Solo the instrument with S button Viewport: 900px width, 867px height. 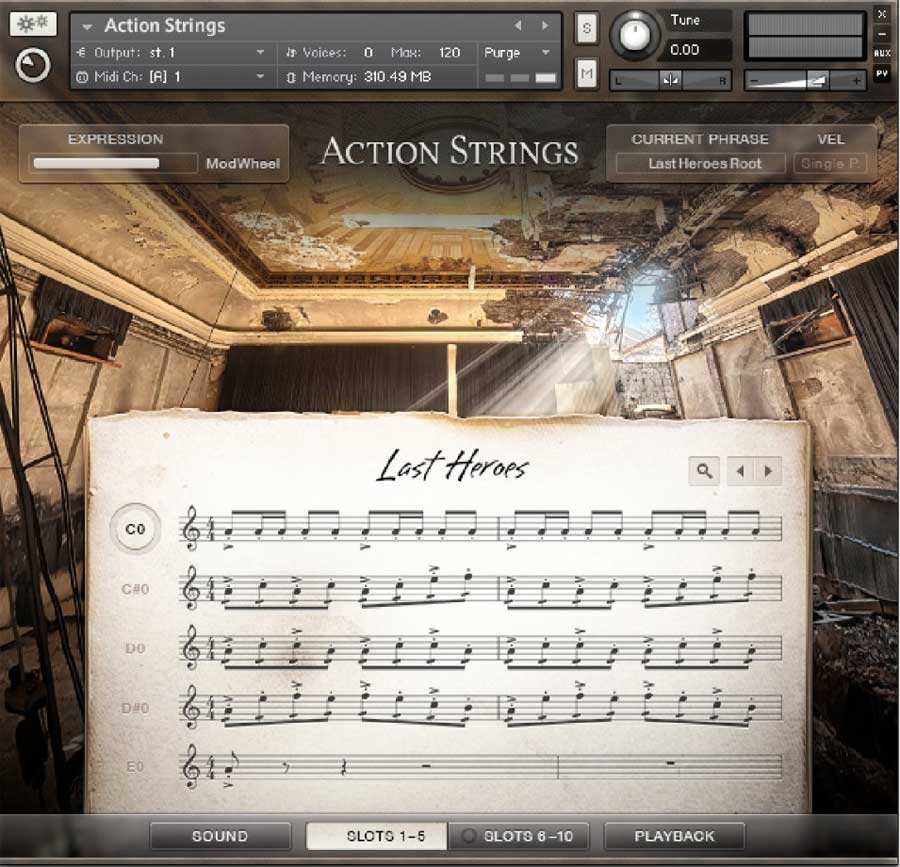tap(586, 28)
